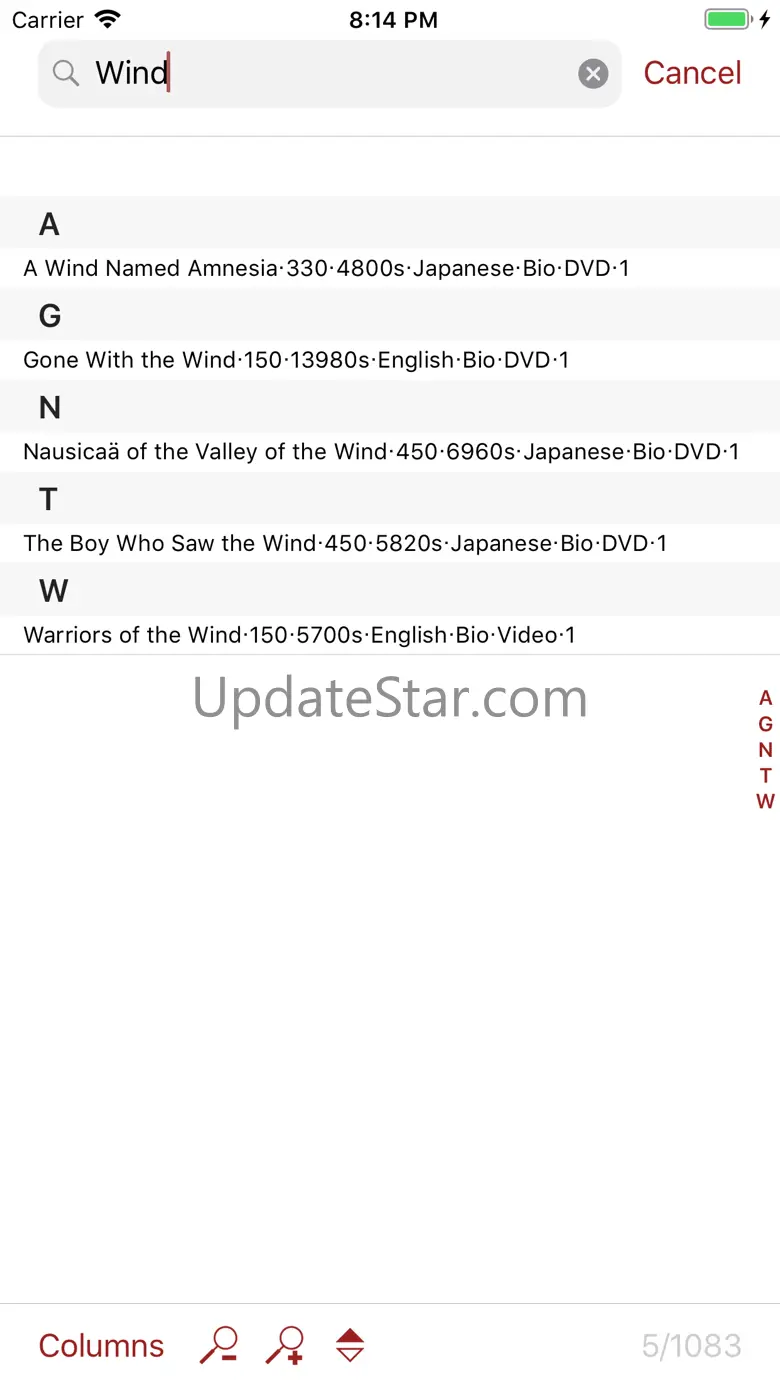Zoom in with the plus magnifier icon
The image size is (780, 1387).
pyautogui.click(x=285, y=1345)
